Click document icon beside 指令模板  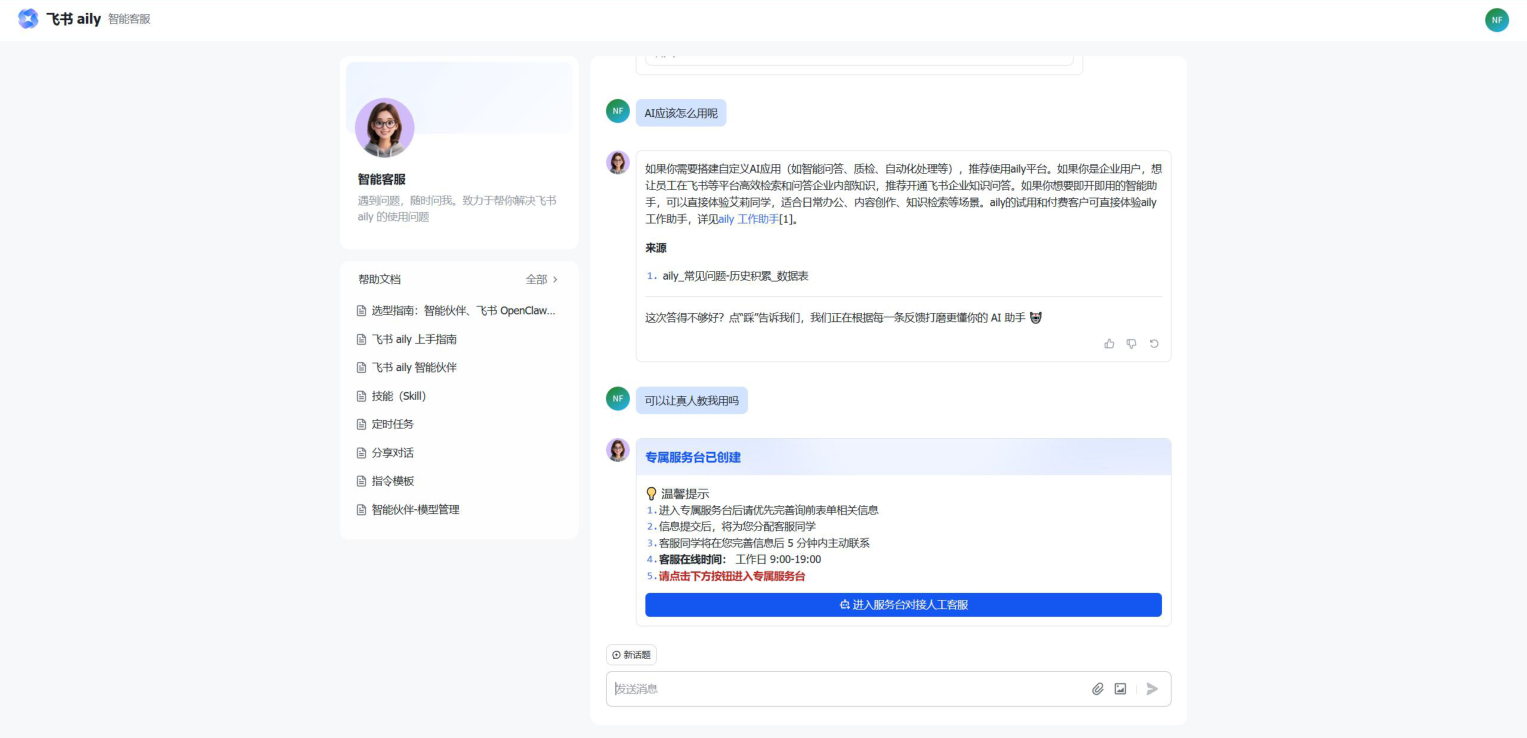(x=362, y=481)
